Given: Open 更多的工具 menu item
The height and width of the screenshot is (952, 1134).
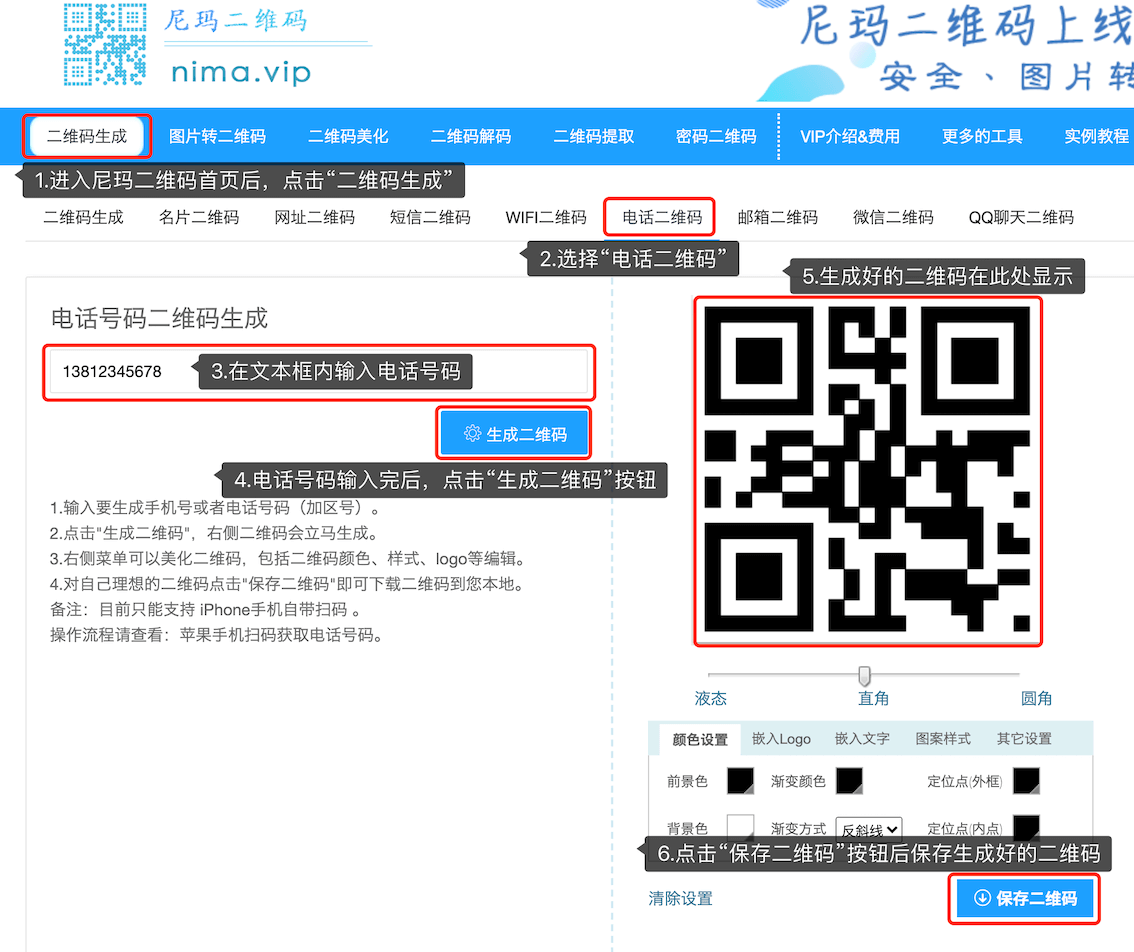Looking at the screenshot, I should point(982,136).
